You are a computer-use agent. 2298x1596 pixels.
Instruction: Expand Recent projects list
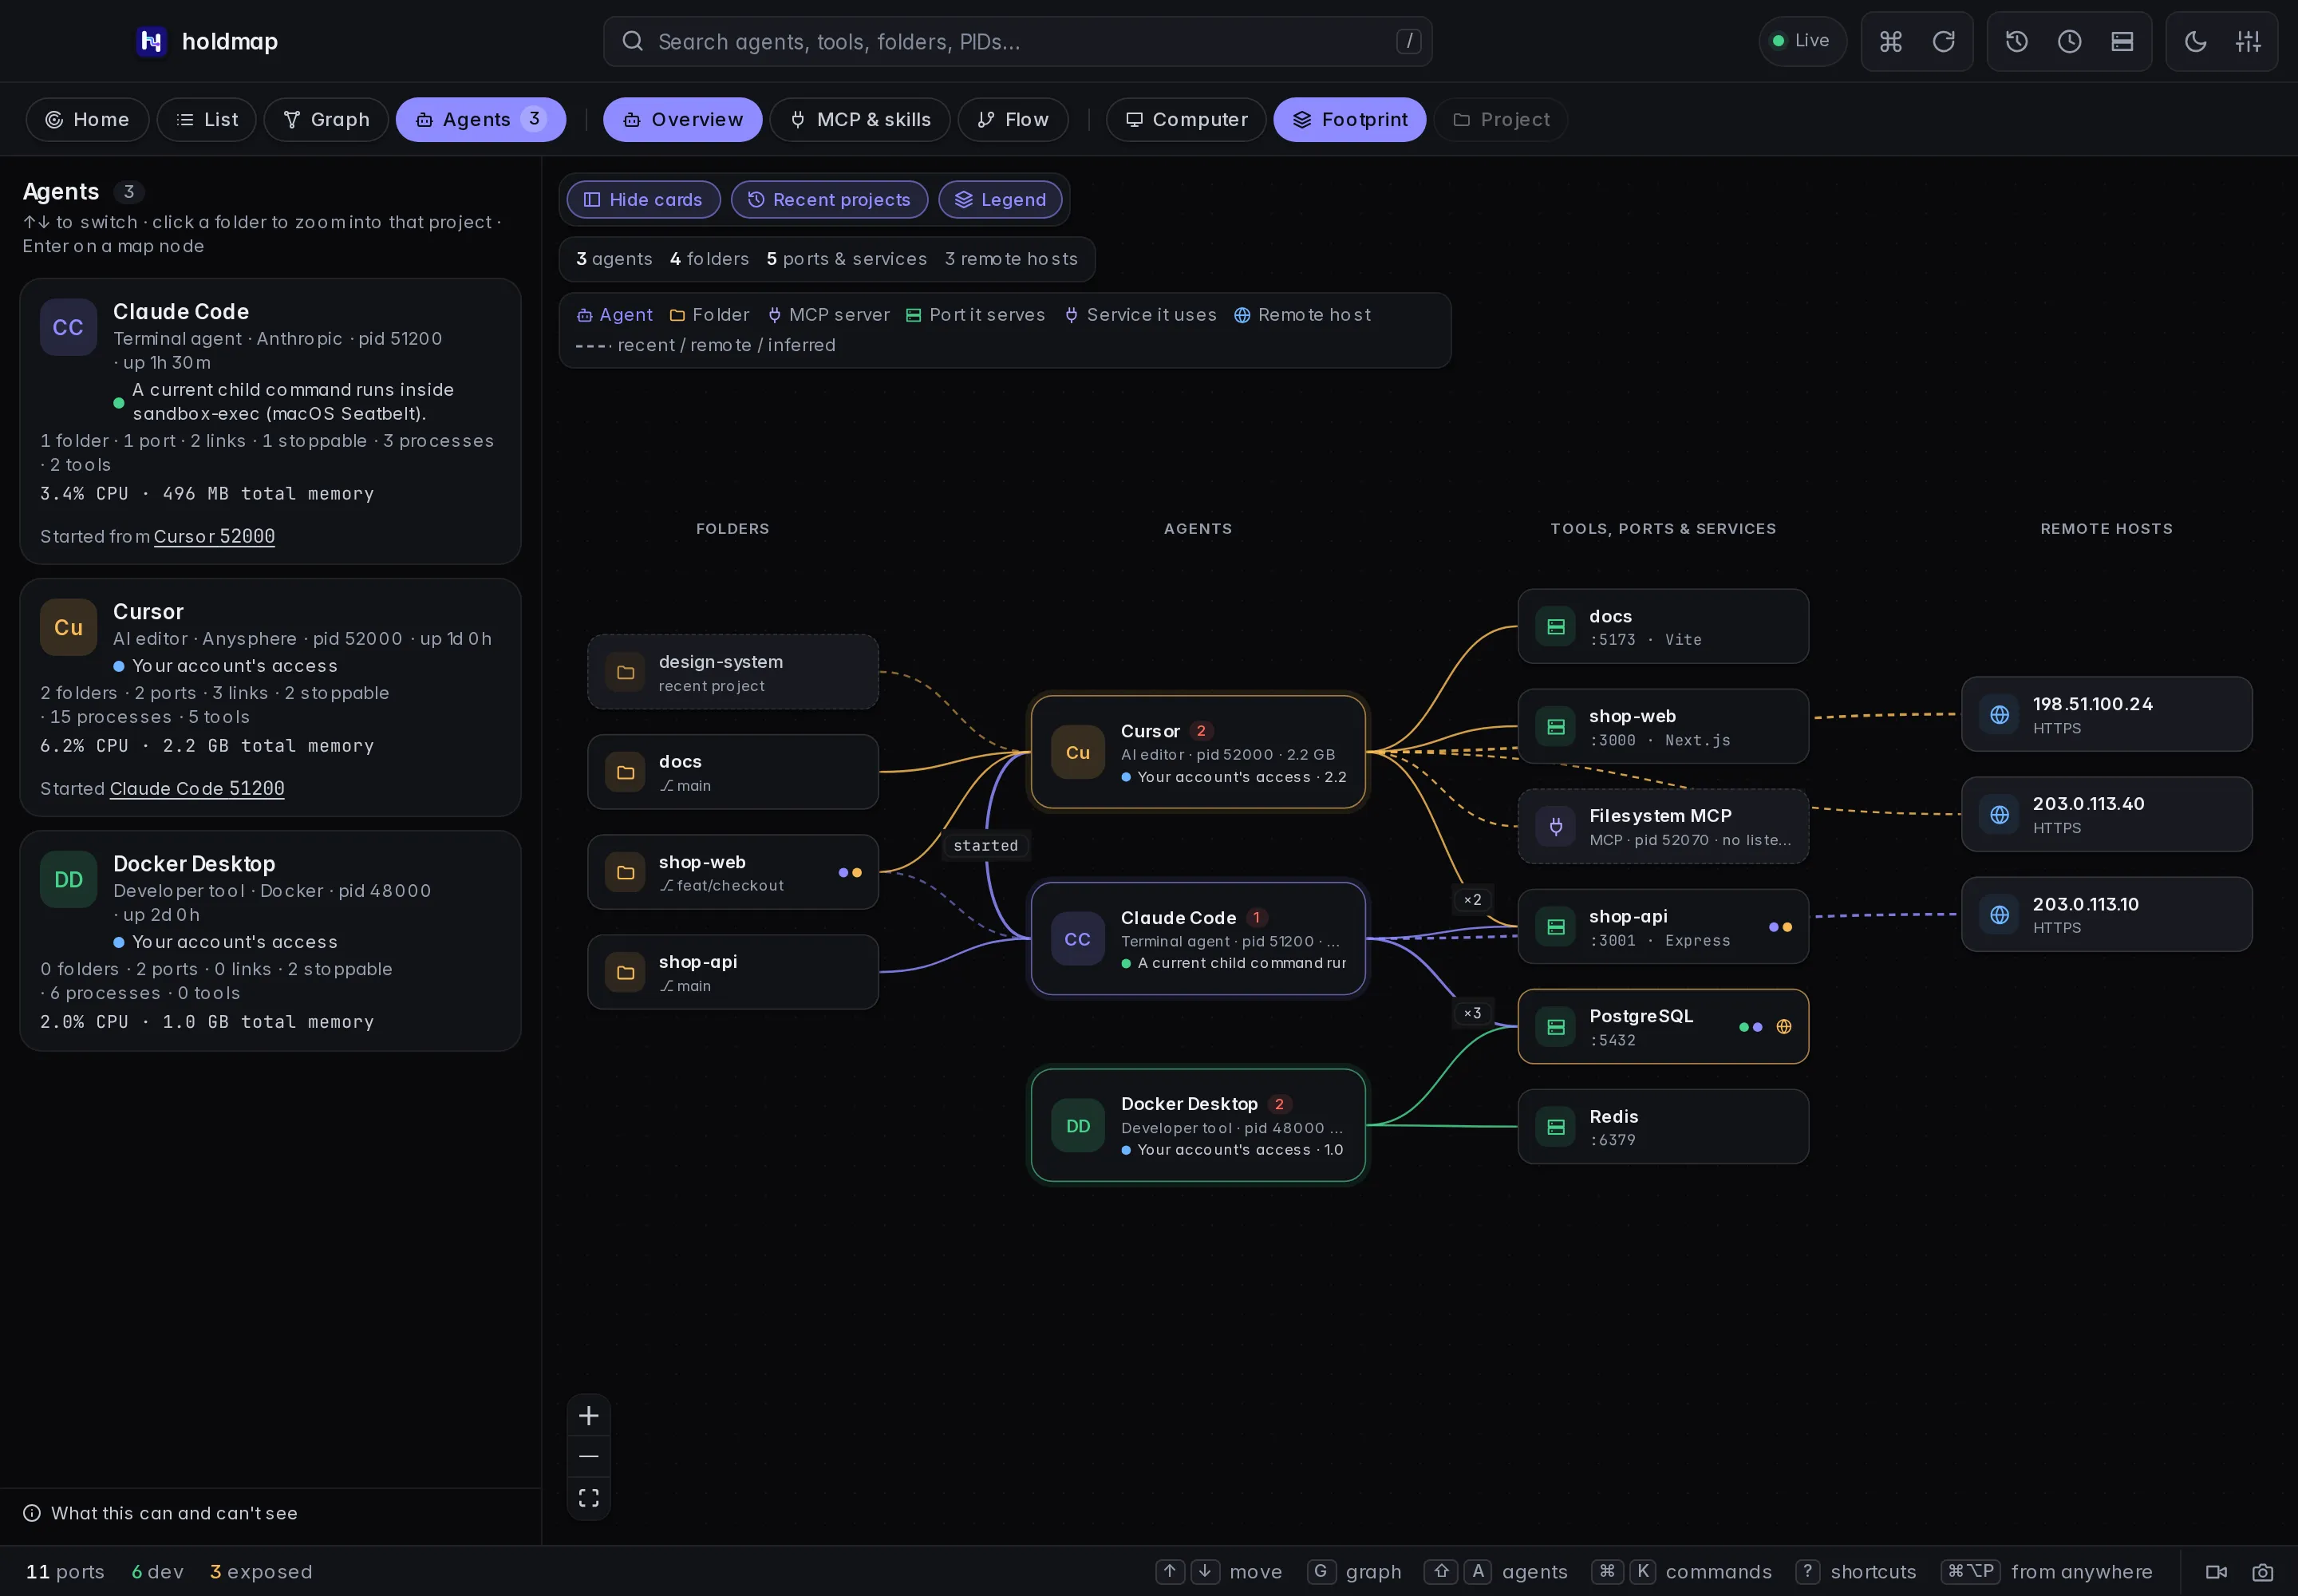pos(829,200)
